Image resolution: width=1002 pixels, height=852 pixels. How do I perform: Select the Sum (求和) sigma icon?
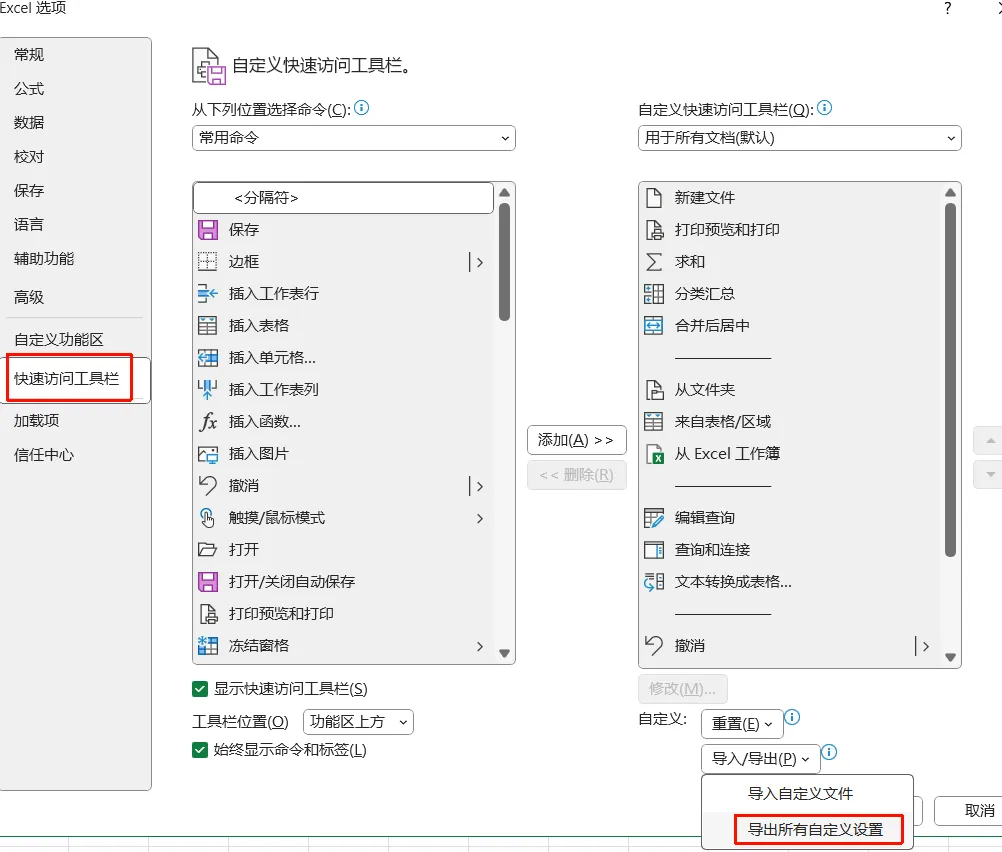point(654,261)
